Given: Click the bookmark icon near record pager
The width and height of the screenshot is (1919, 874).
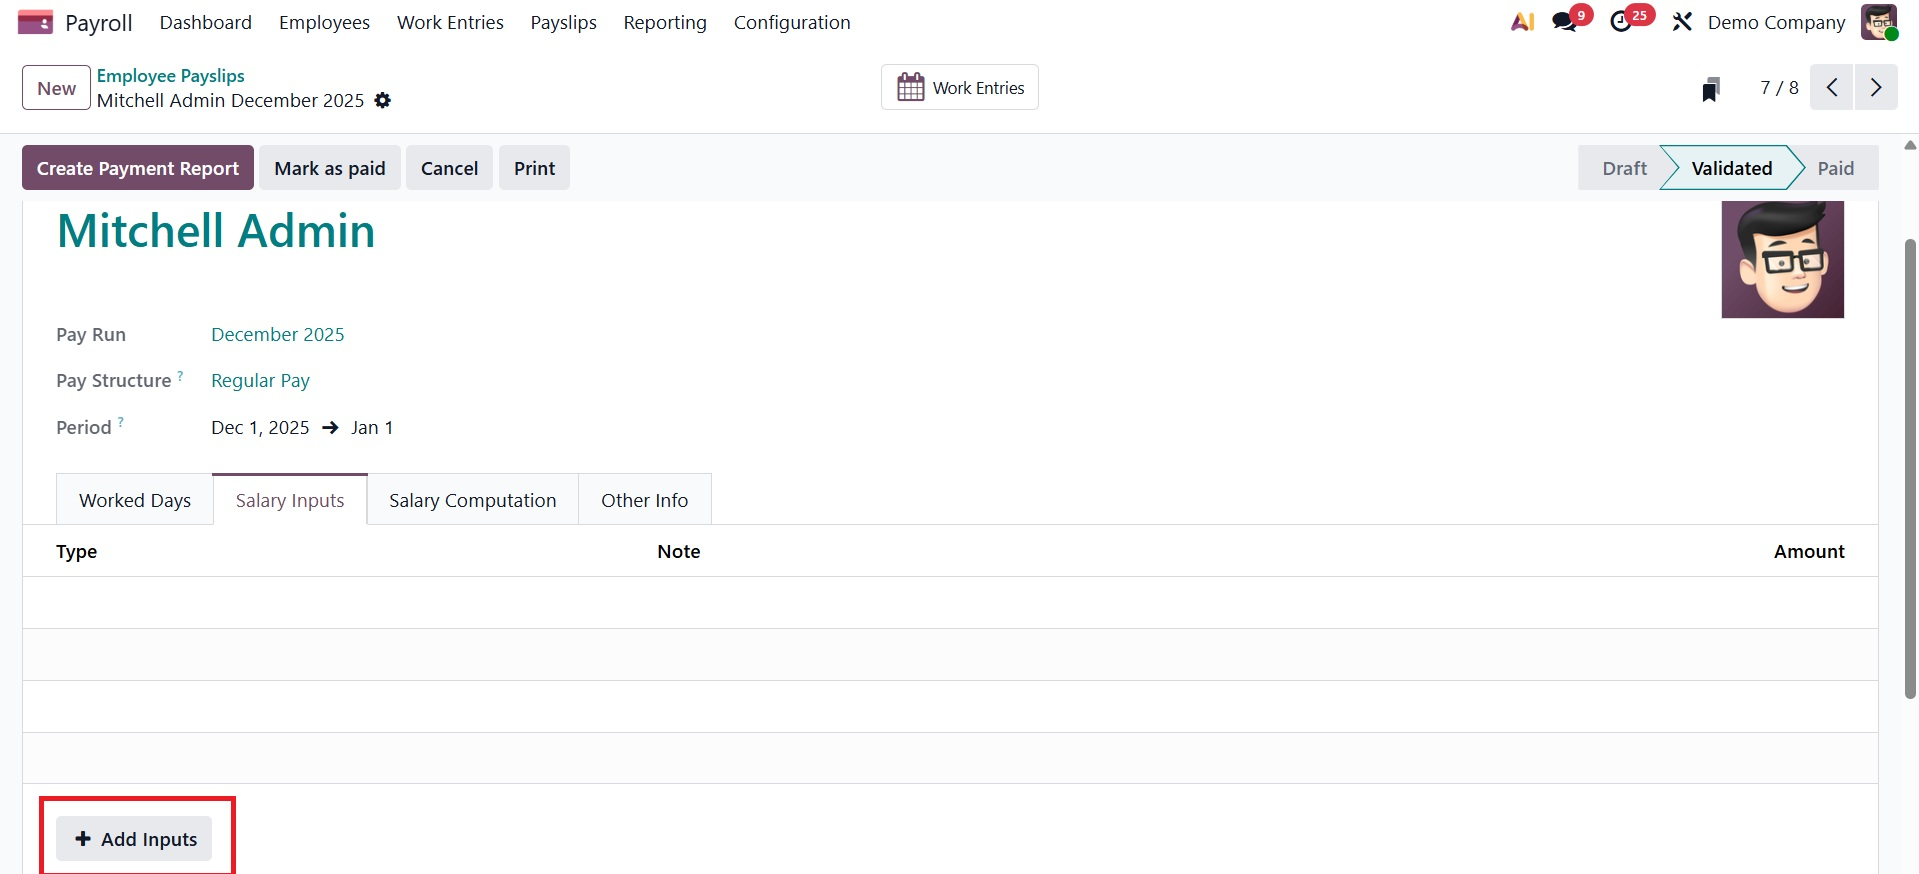Looking at the screenshot, I should tap(1711, 89).
